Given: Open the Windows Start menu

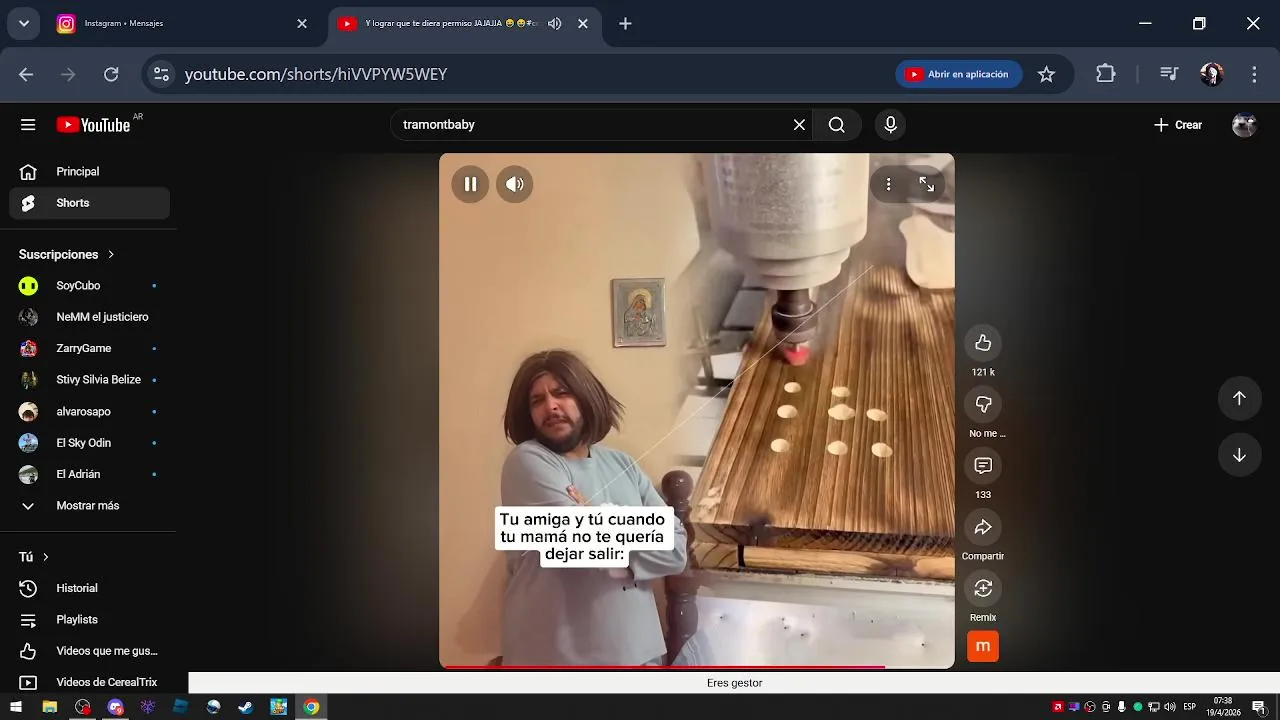Looking at the screenshot, I should tap(16, 707).
